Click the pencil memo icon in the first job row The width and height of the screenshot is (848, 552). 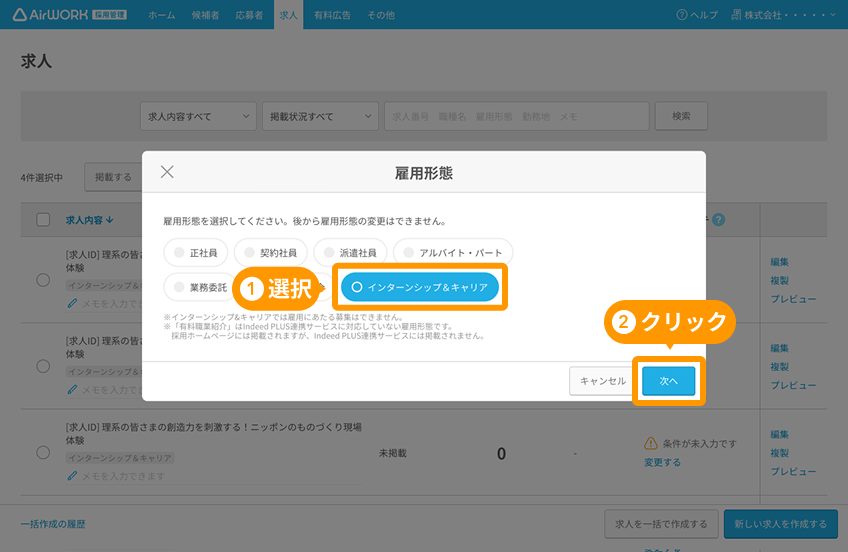(x=72, y=303)
